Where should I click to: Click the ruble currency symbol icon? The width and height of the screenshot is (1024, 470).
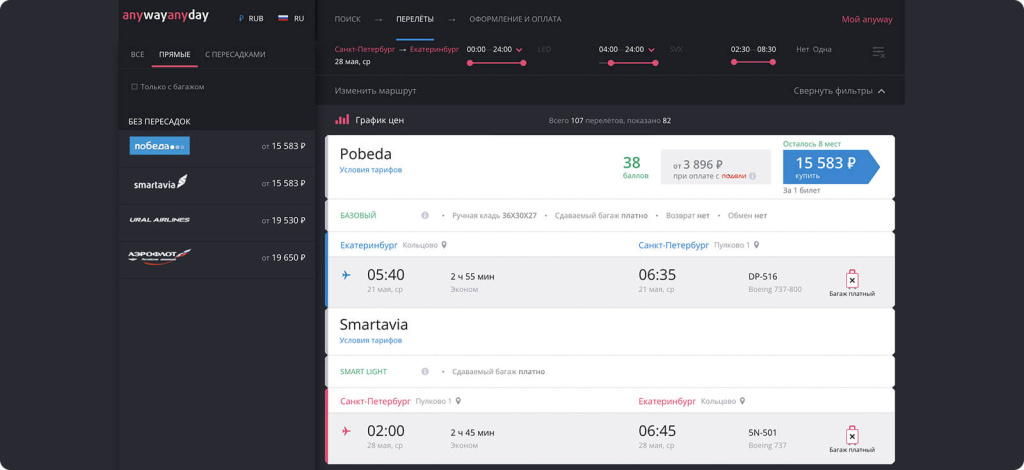[x=241, y=19]
